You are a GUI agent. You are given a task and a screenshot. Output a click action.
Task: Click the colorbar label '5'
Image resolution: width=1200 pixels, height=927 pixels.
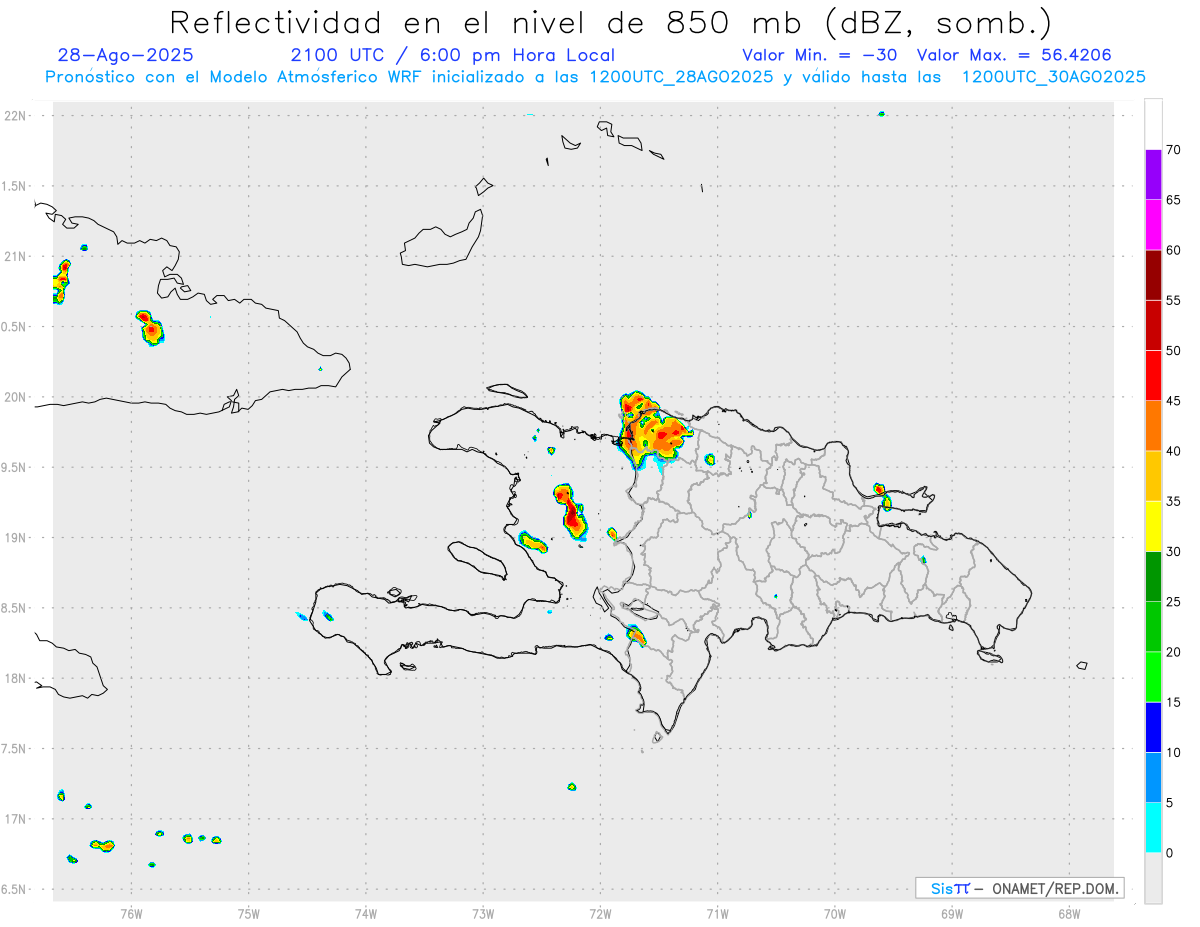tap(1169, 803)
